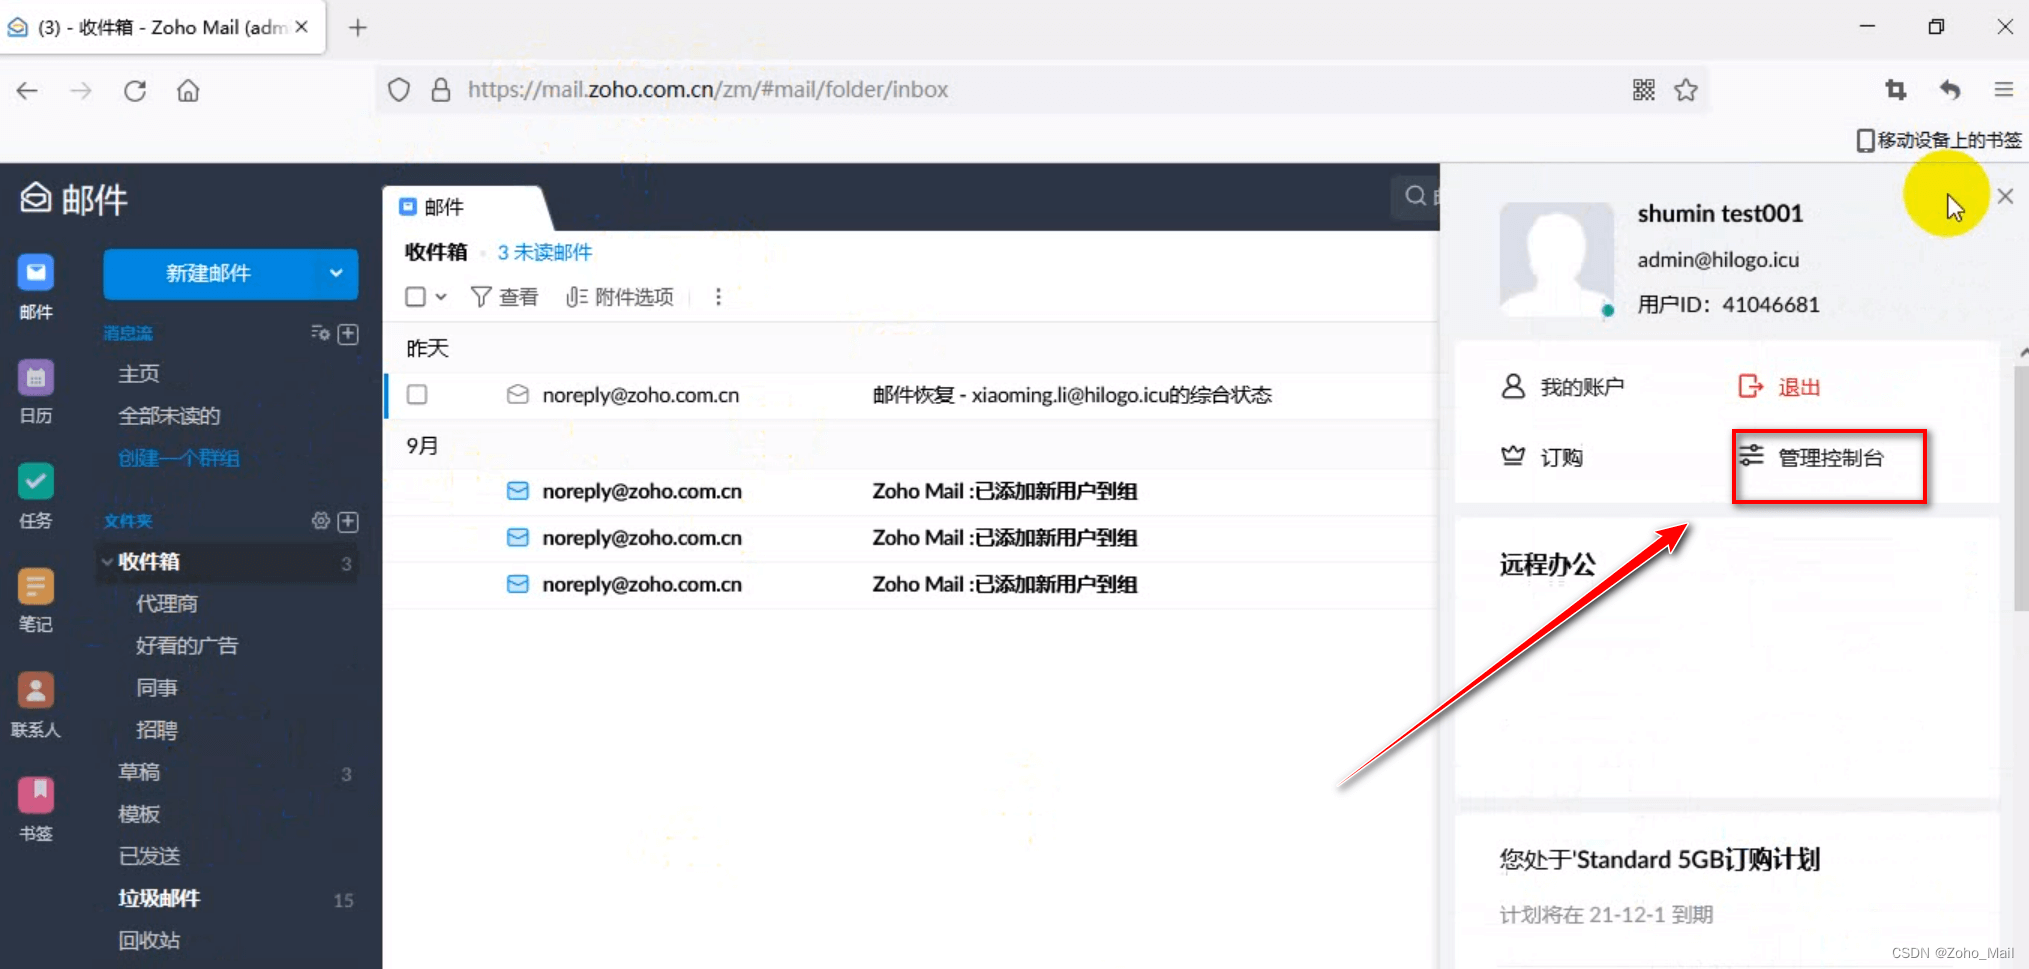
Task: Open stream settings icon beside 消息流
Action: click(320, 333)
